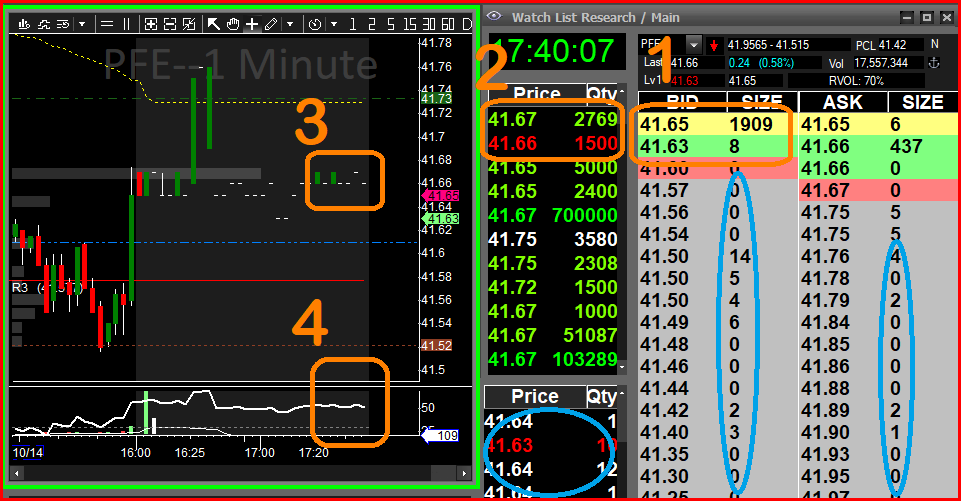The image size is (961, 501).
Task: Zoom out of the chart with minus-box icon
Action: [x=170, y=24]
